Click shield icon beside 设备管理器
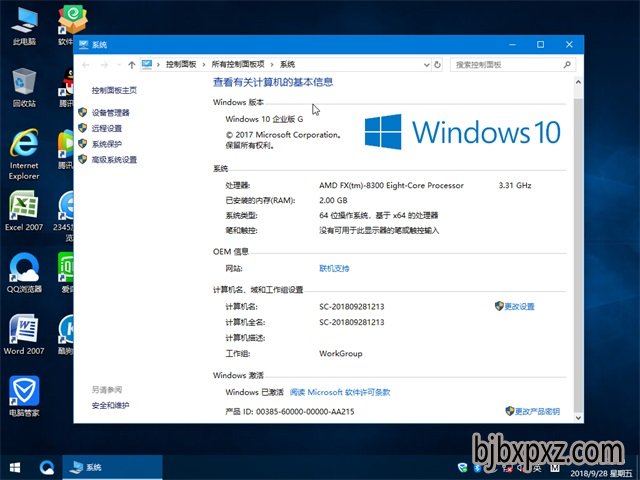Screen dimensions: 640x480 tap(83, 112)
